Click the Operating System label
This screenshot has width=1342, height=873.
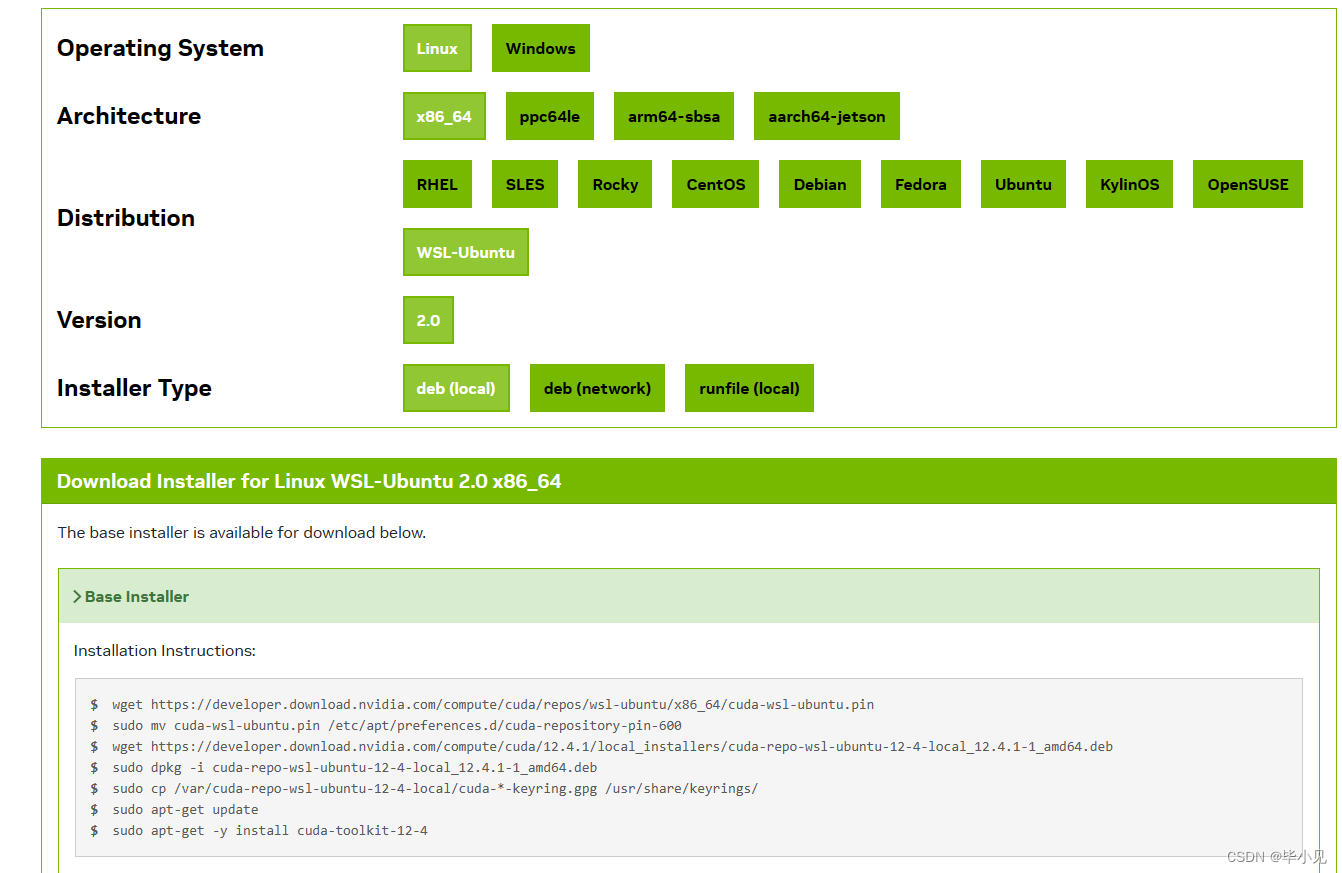pyautogui.click(x=160, y=48)
